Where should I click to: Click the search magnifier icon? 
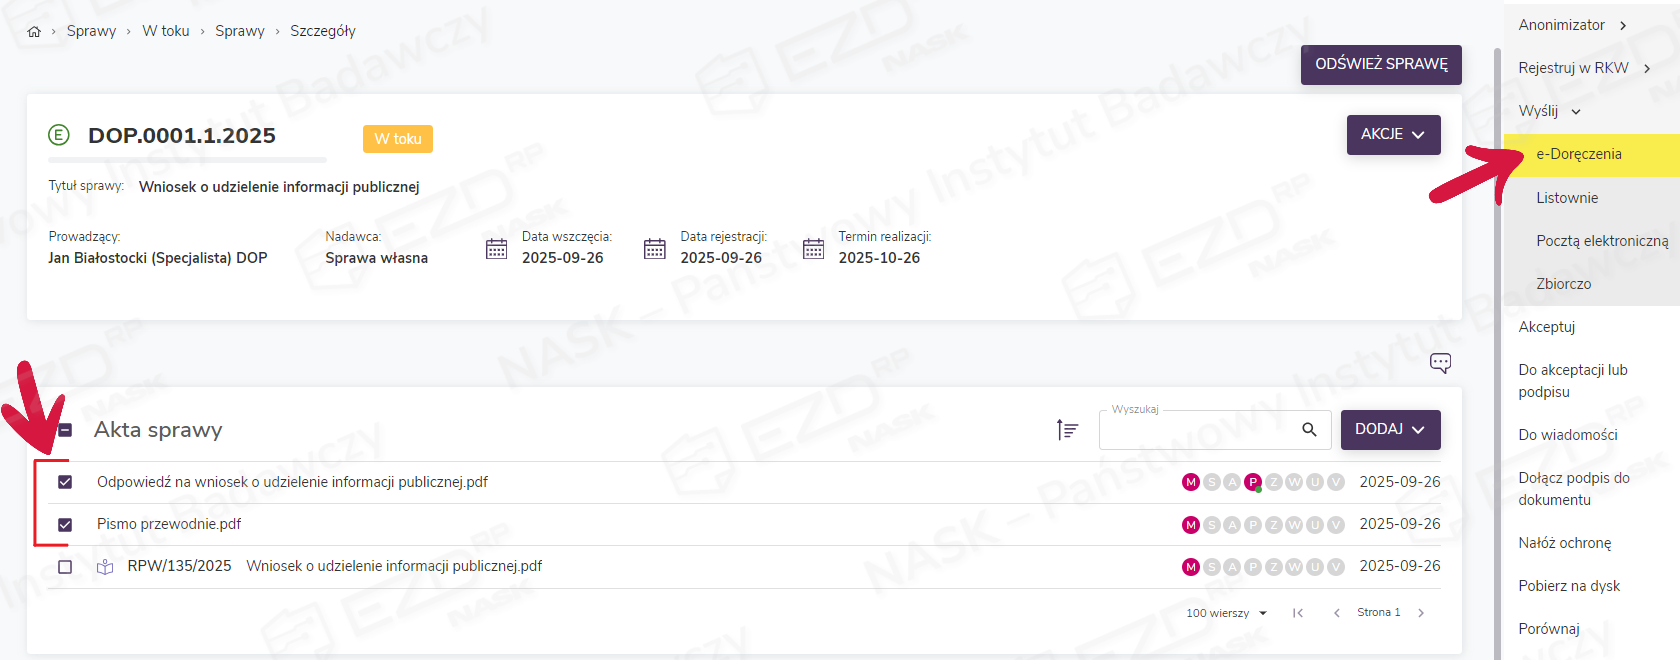click(1309, 430)
